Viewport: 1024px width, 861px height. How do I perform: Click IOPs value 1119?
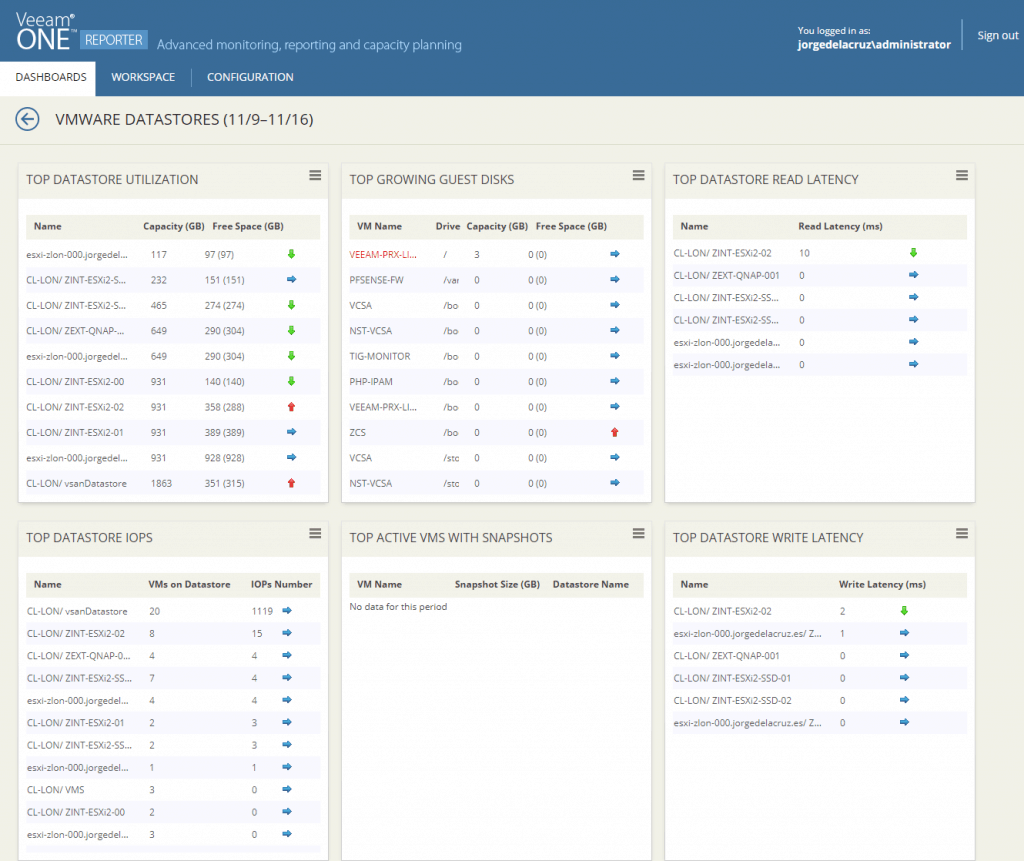(262, 611)
